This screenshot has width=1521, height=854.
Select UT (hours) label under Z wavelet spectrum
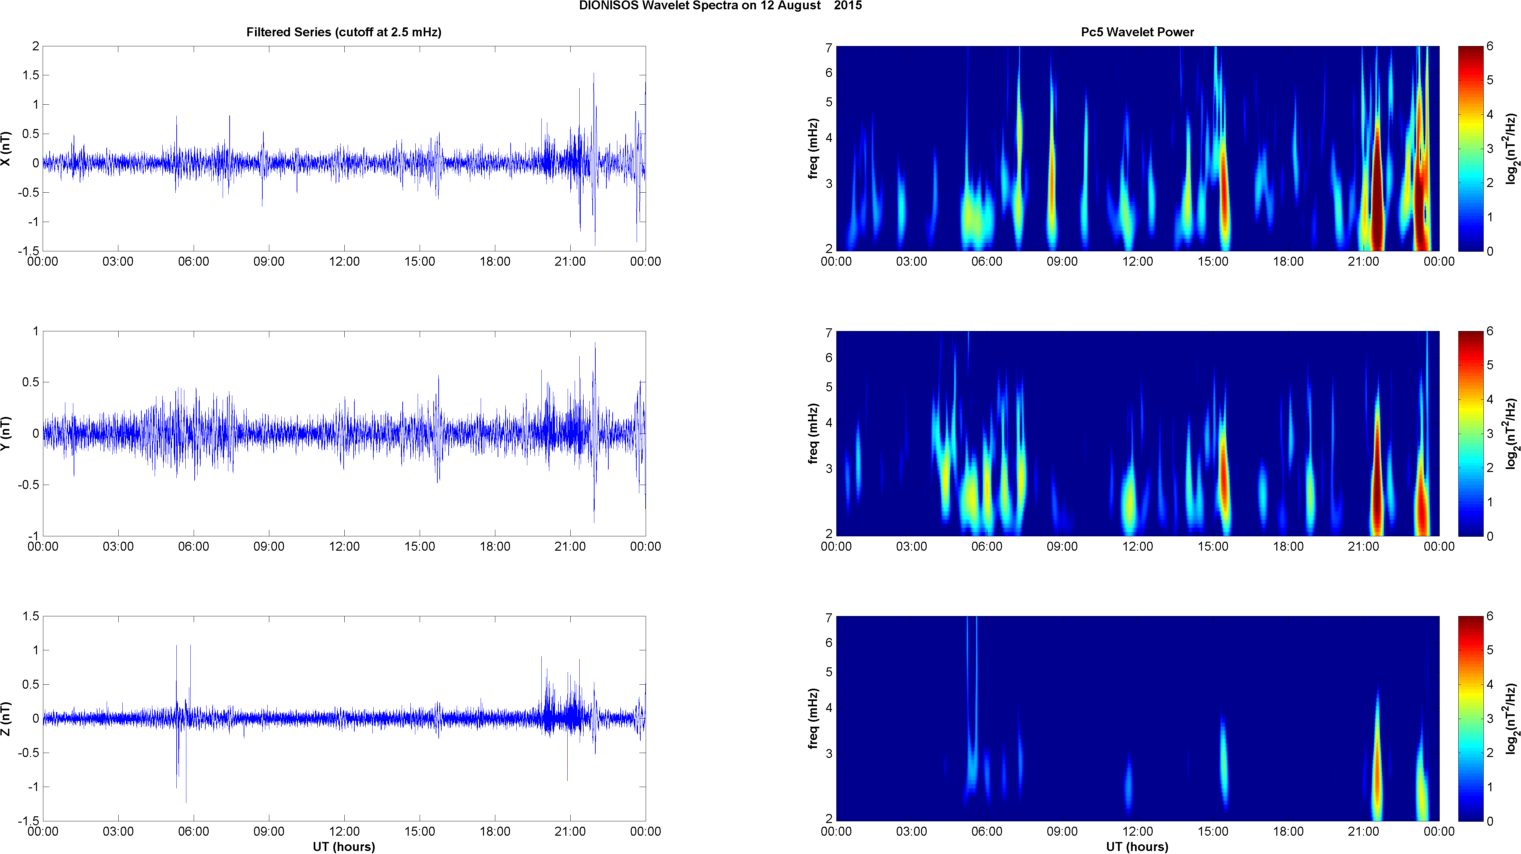point(1137,847)
